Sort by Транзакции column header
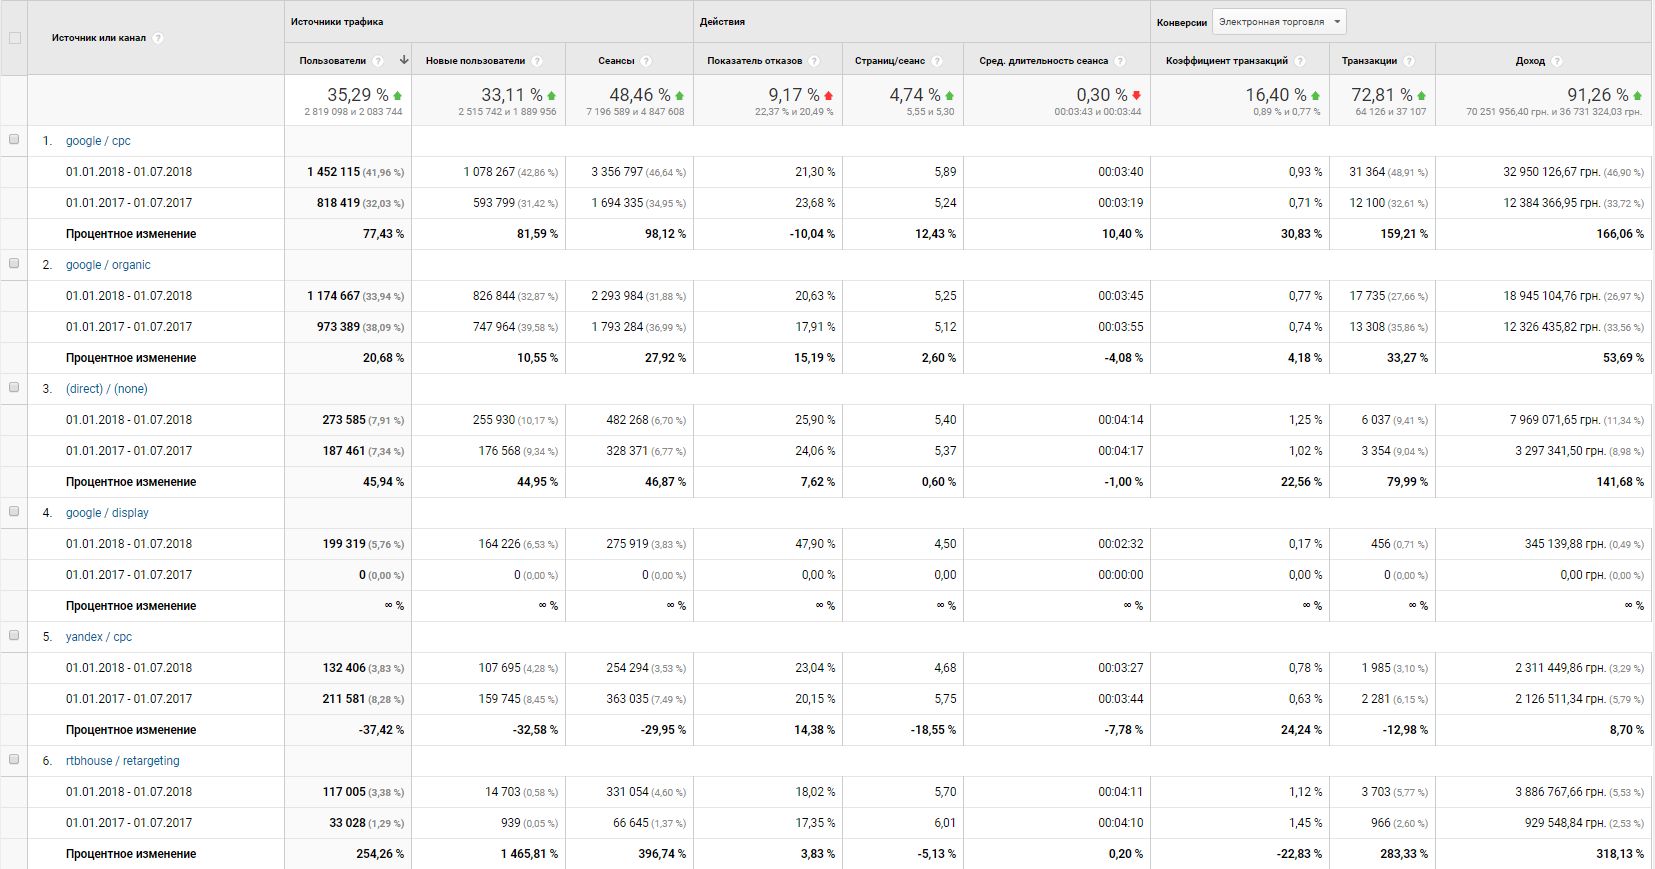This screenshot has height=869, width=1655. 1370,61
